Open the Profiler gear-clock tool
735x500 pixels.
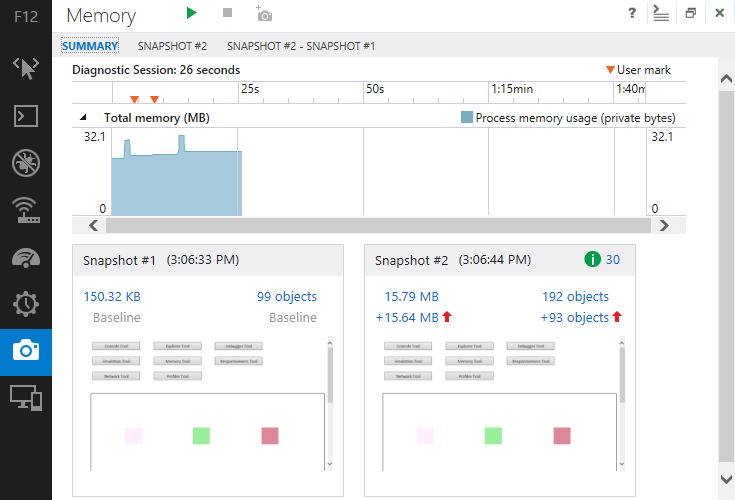[x=26, y=304]
